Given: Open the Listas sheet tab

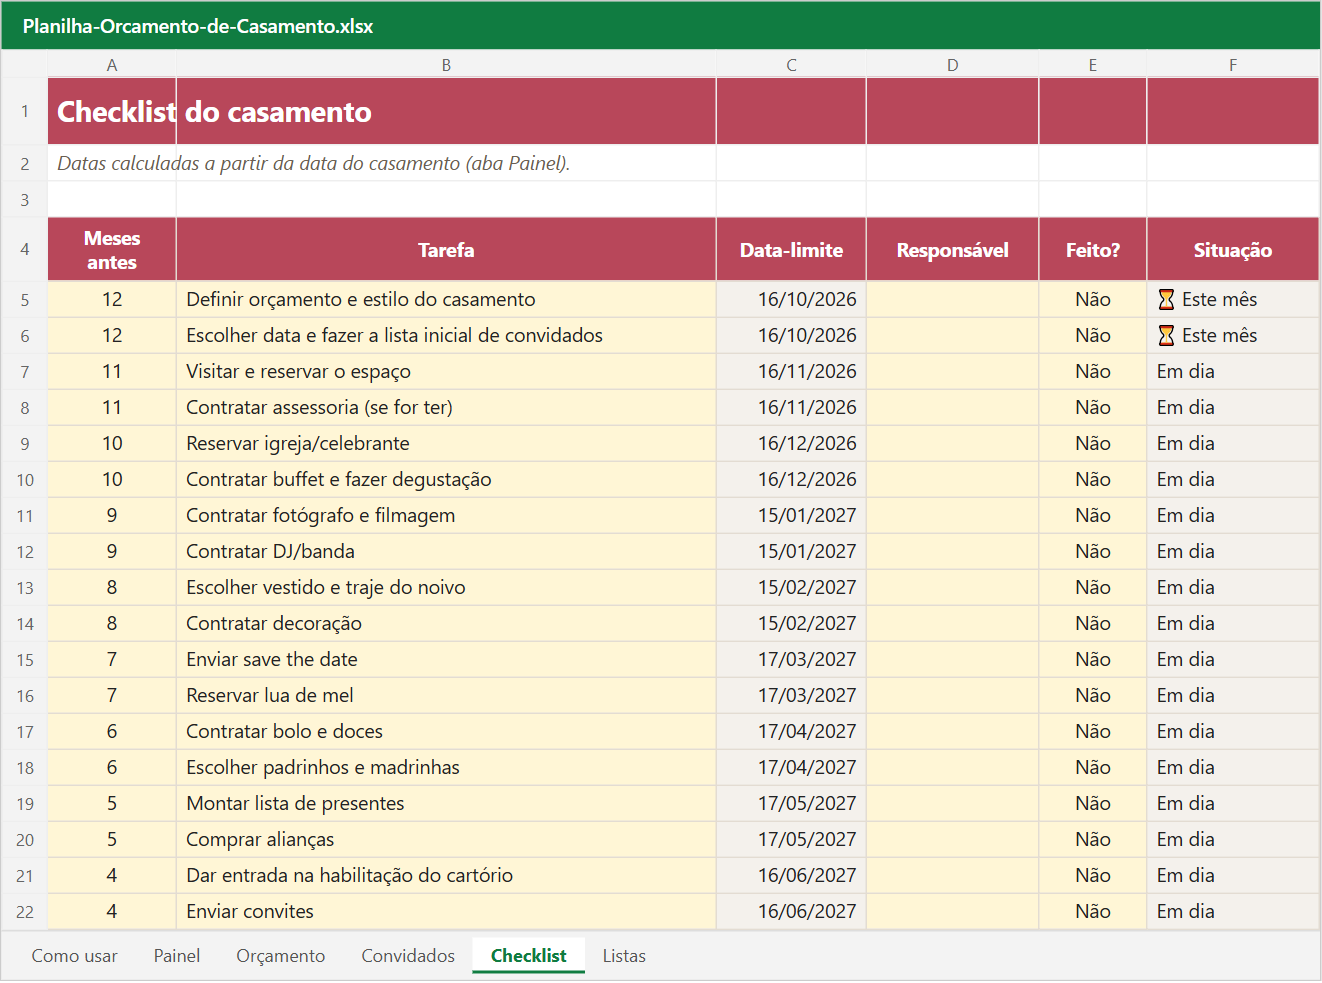Looking at the screenshot, I should coord(624,956).
